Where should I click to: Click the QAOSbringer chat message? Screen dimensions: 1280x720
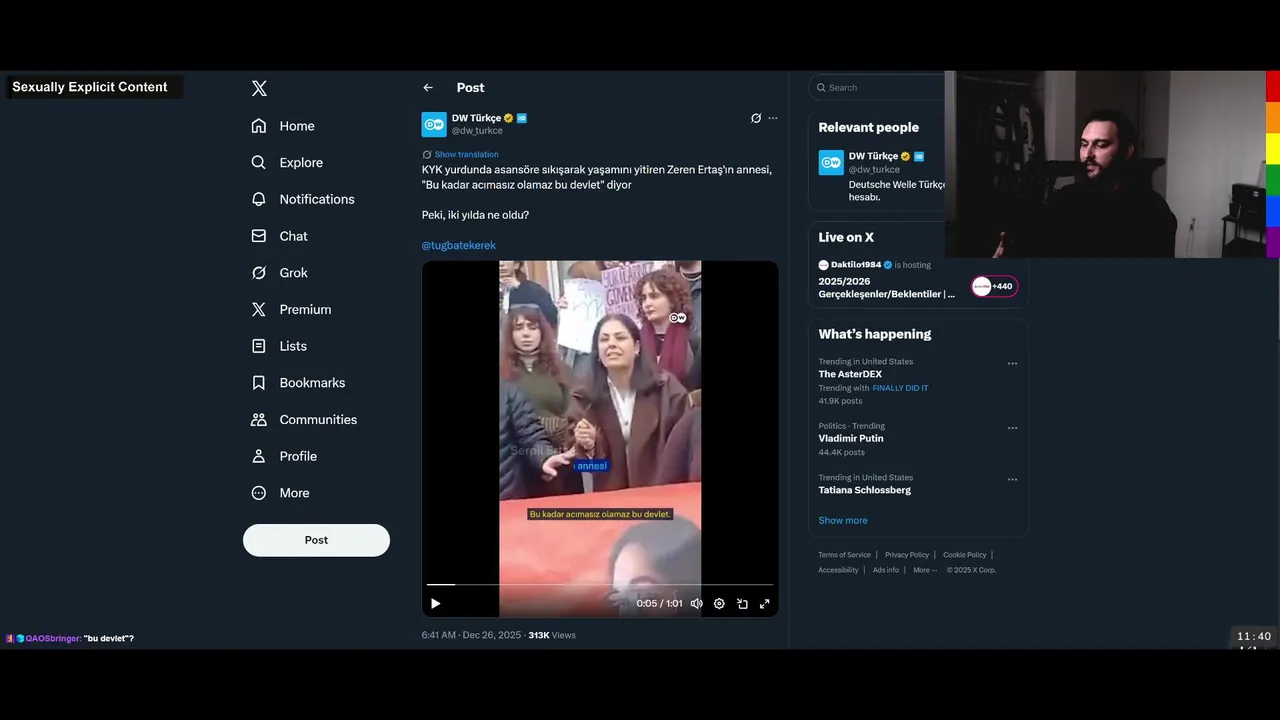pos(70,638)
